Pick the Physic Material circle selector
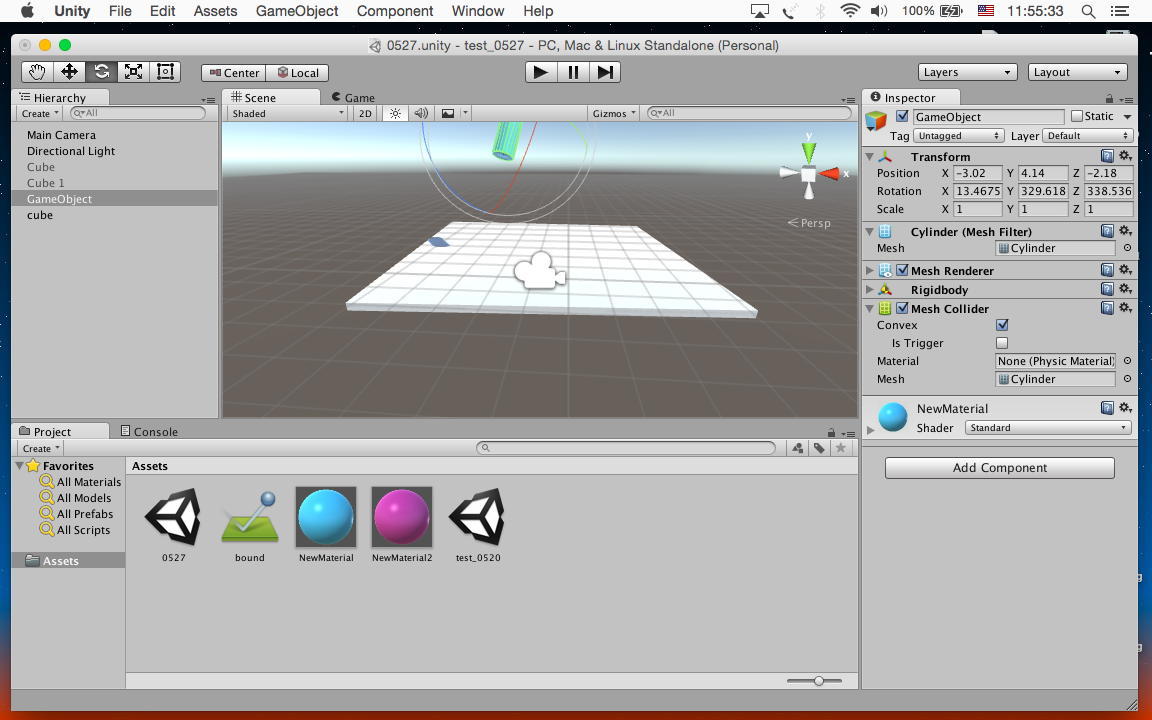This screenshot has width=1152, height=720. [1127, 361]
